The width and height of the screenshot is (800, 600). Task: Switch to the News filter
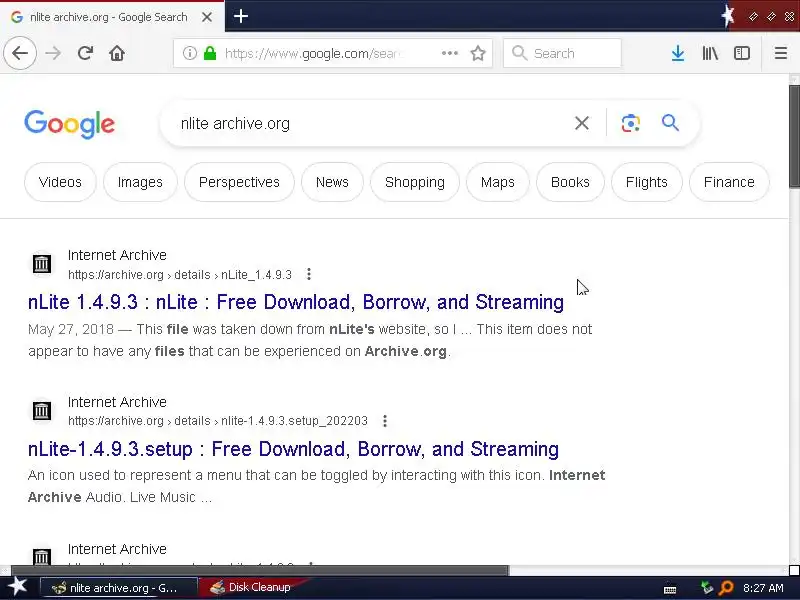pyautogui.click(x=332, y=182)
